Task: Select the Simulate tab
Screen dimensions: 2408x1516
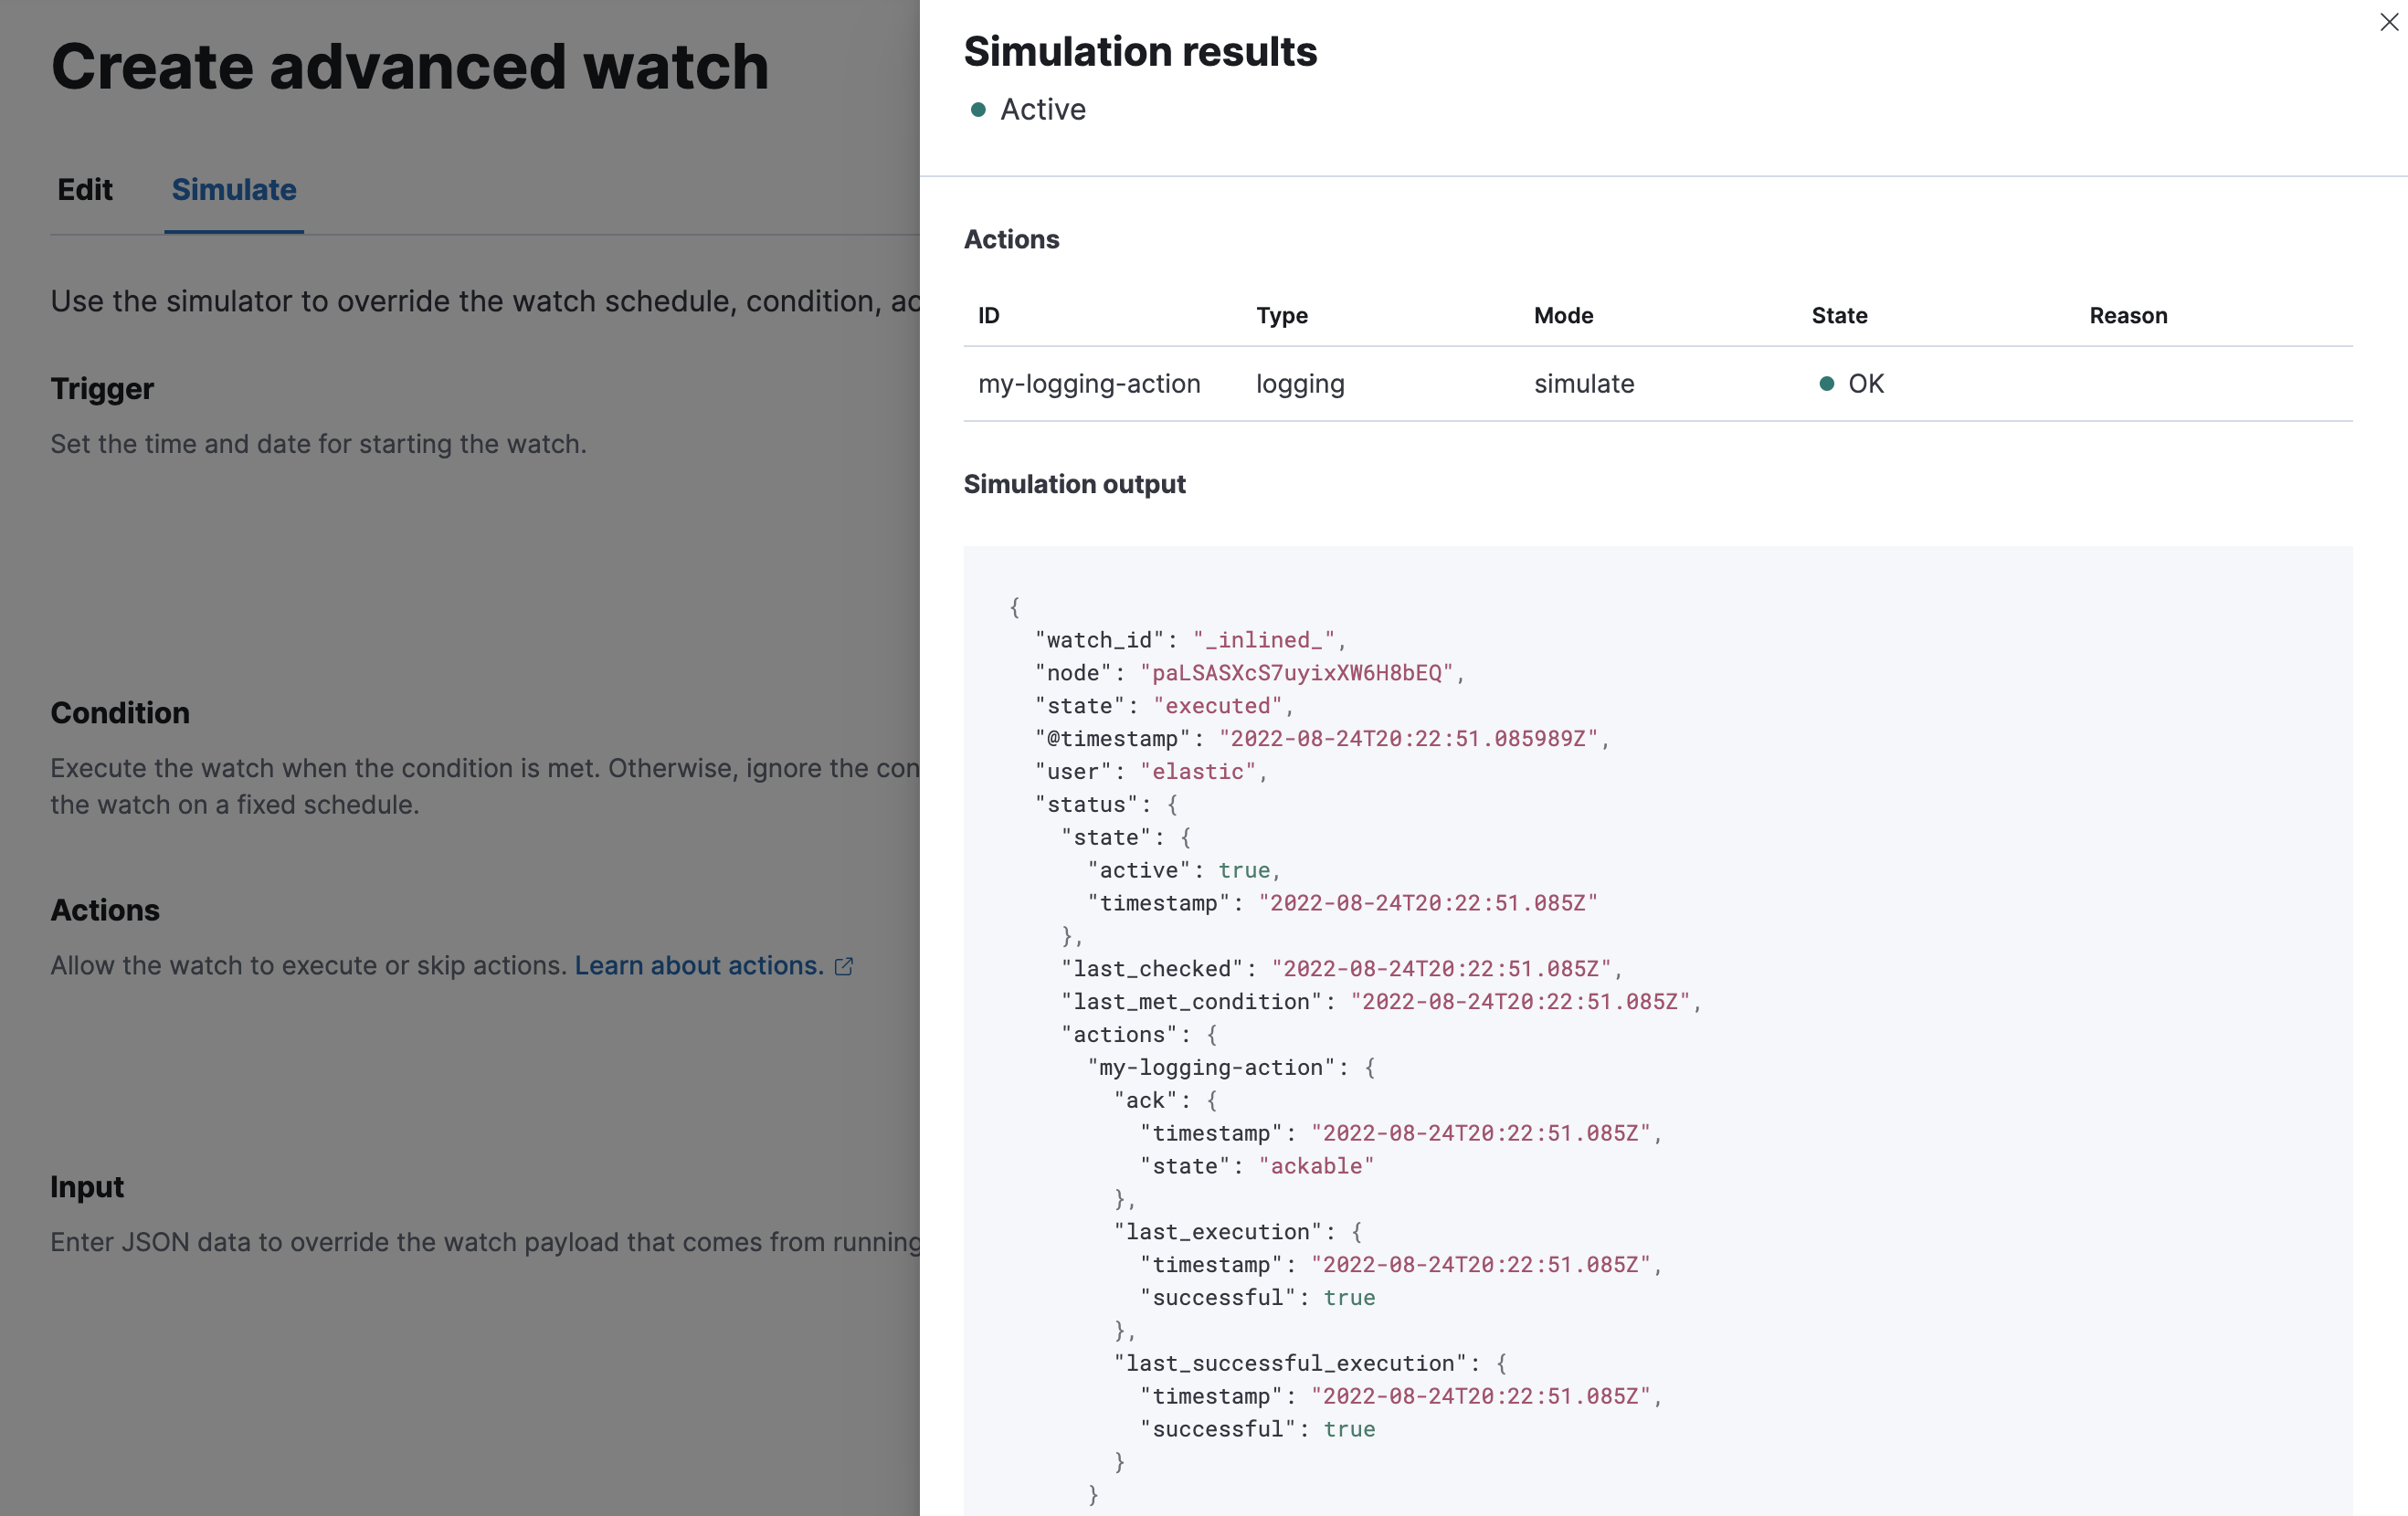Action: [233, 190]
